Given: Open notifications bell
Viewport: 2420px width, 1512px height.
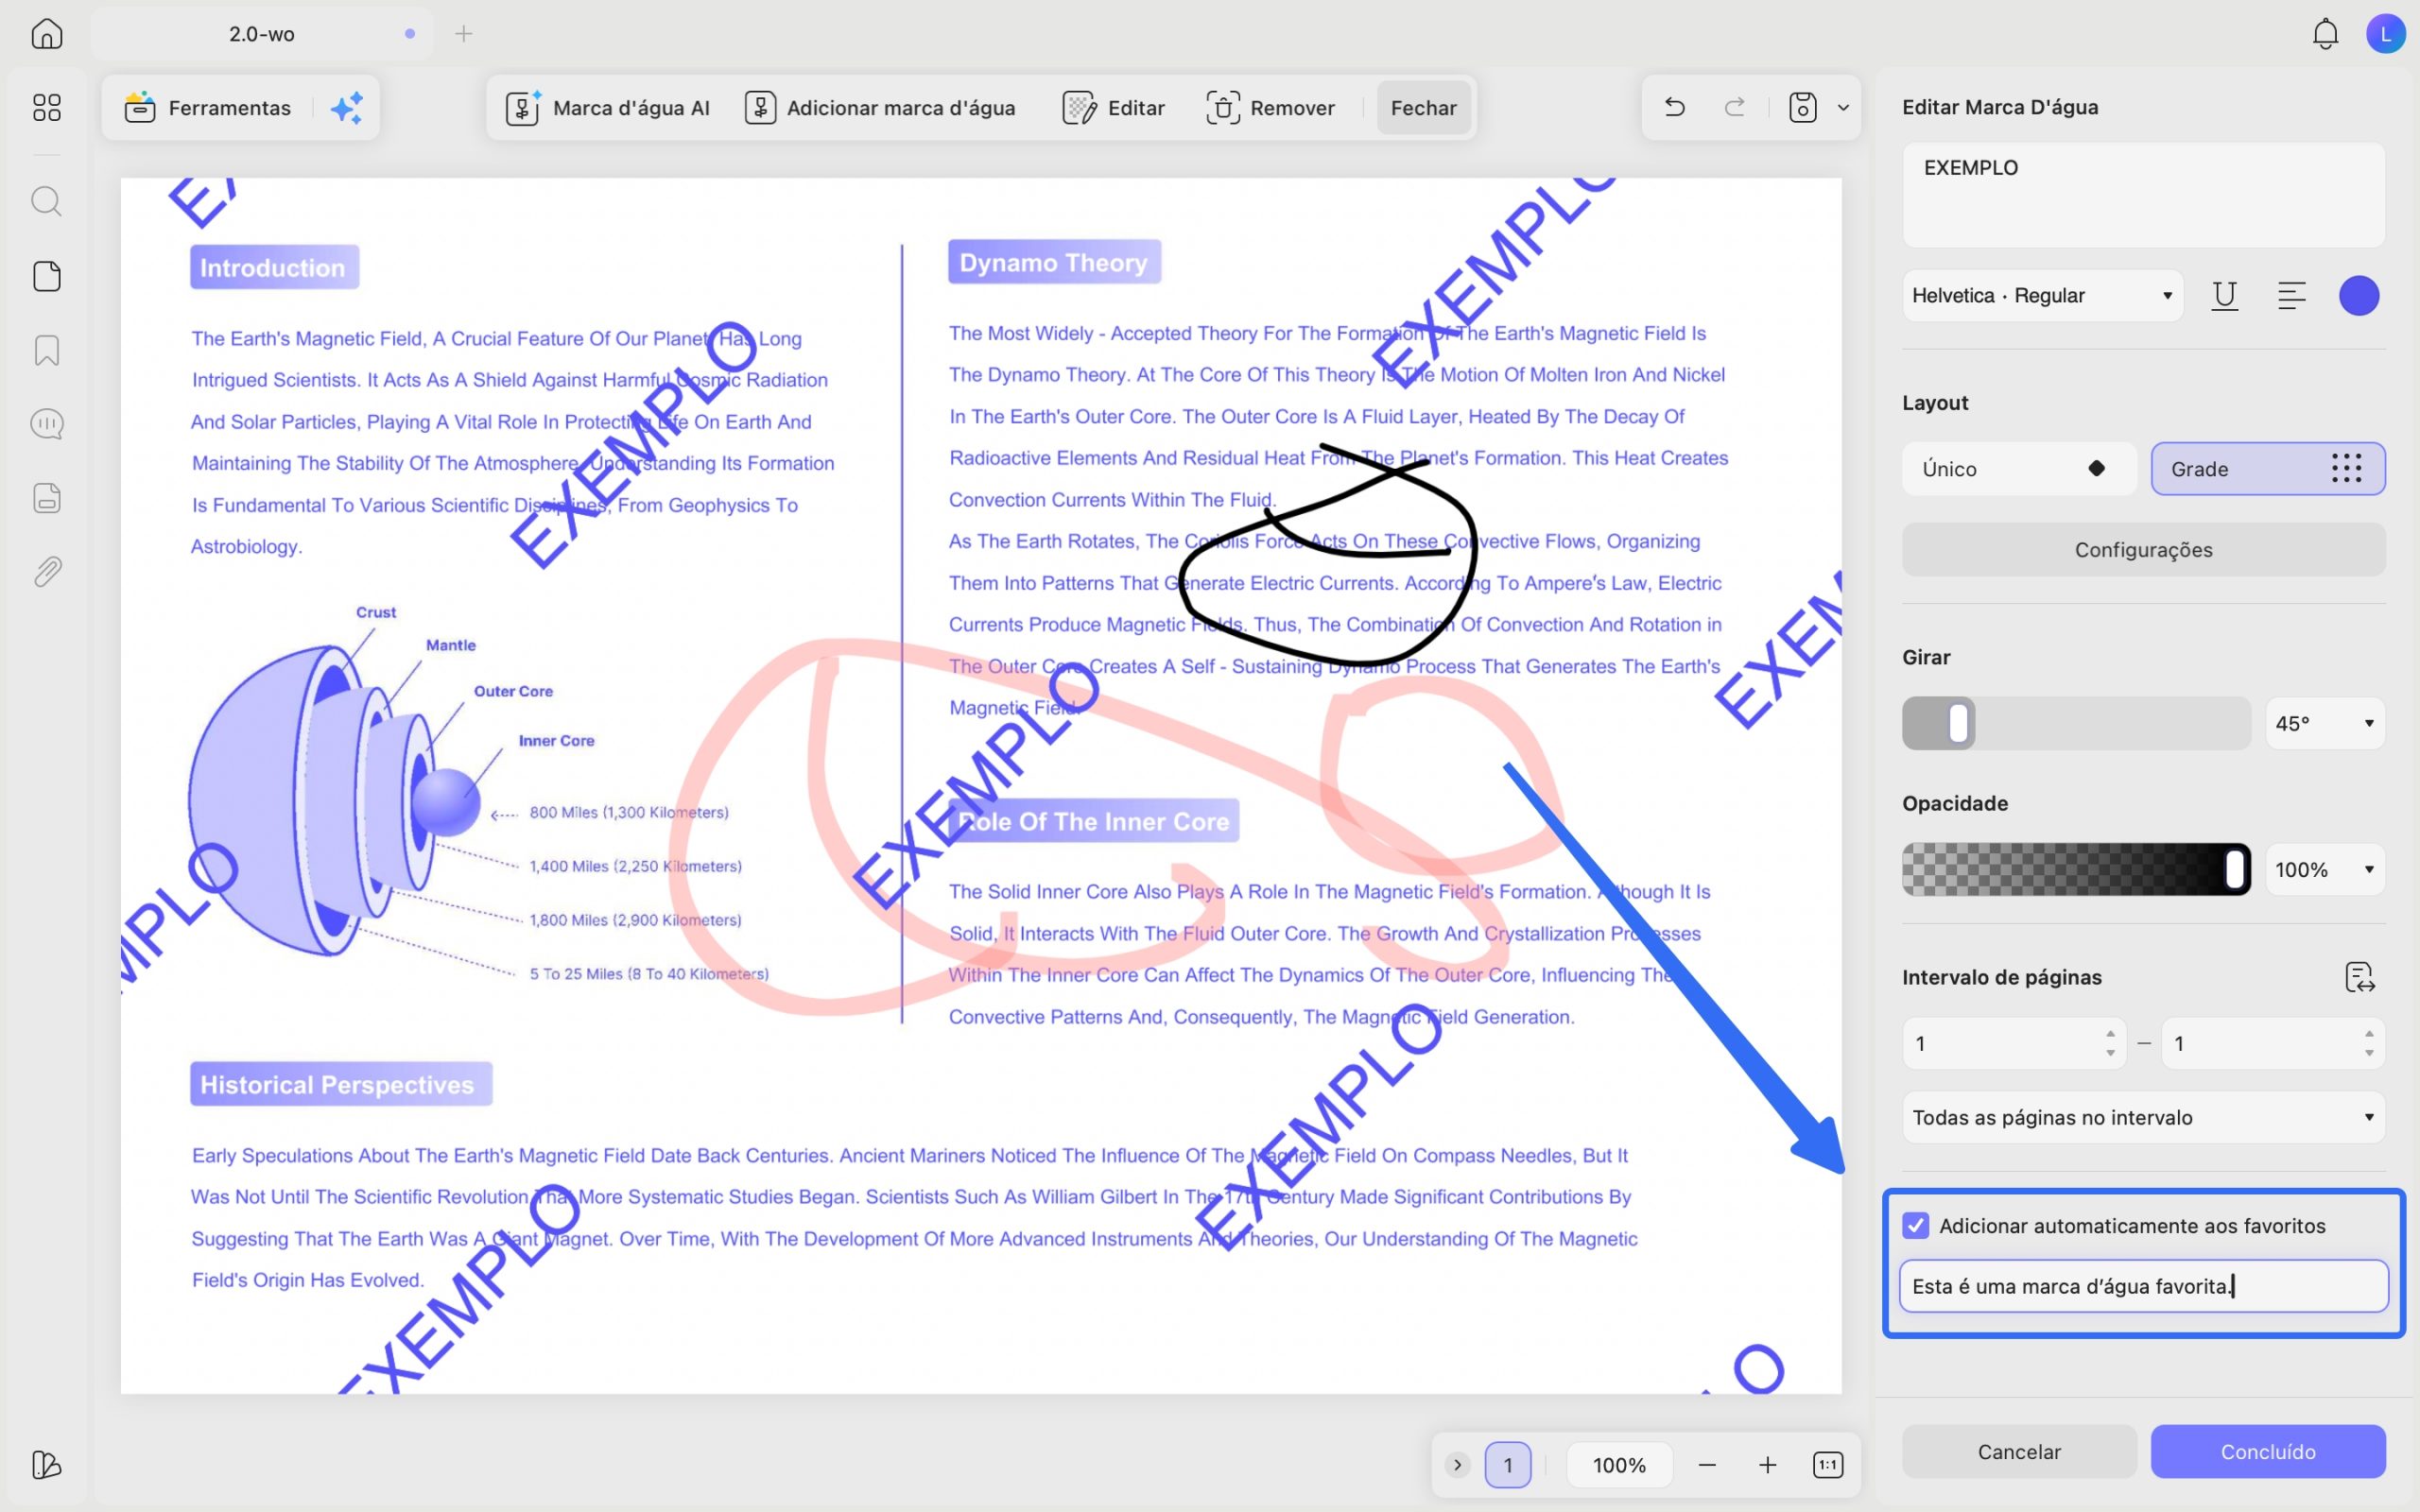Looking at the screenshot, I should 2325,34.
